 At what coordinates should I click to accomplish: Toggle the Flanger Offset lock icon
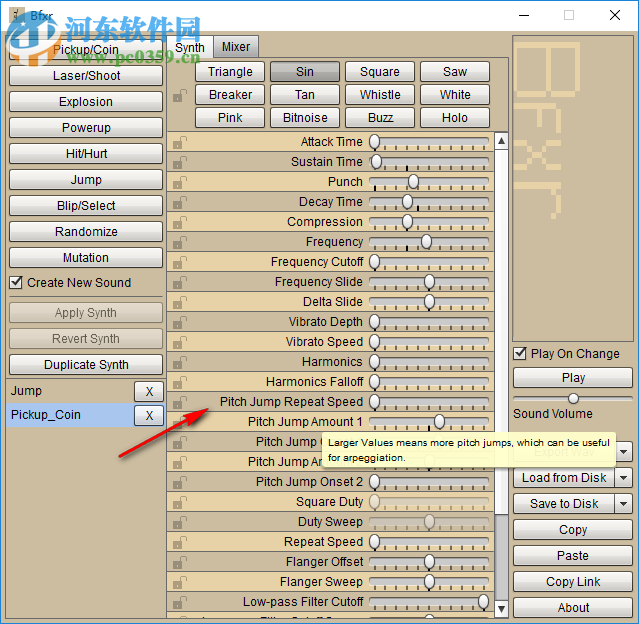(180, 562)
